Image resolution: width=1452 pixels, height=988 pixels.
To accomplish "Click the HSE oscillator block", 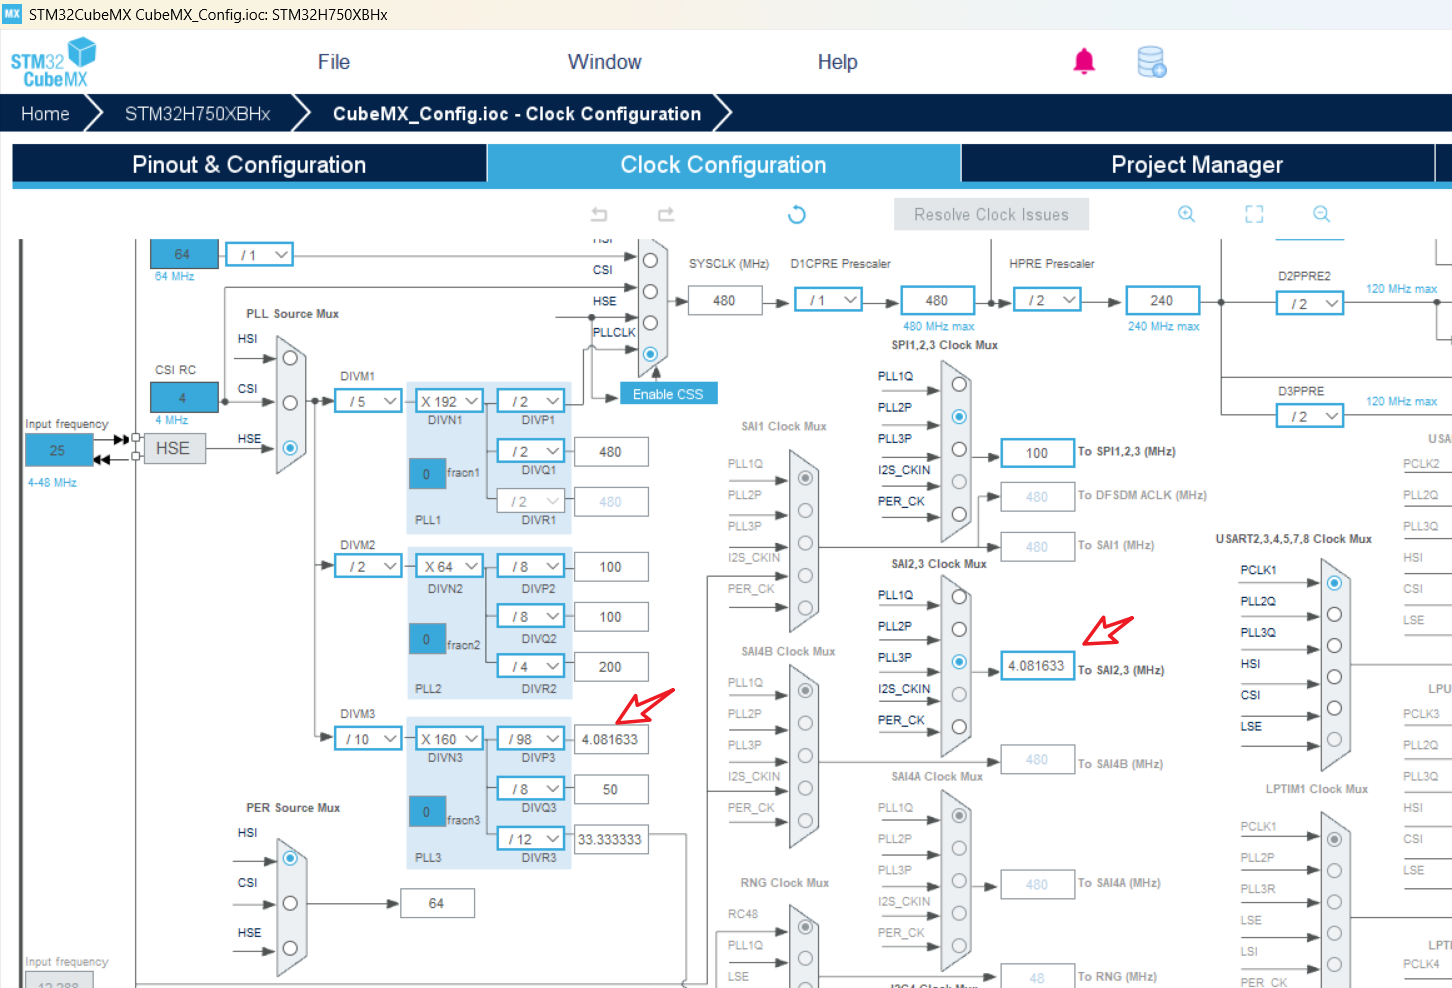I will click(175, 449).
